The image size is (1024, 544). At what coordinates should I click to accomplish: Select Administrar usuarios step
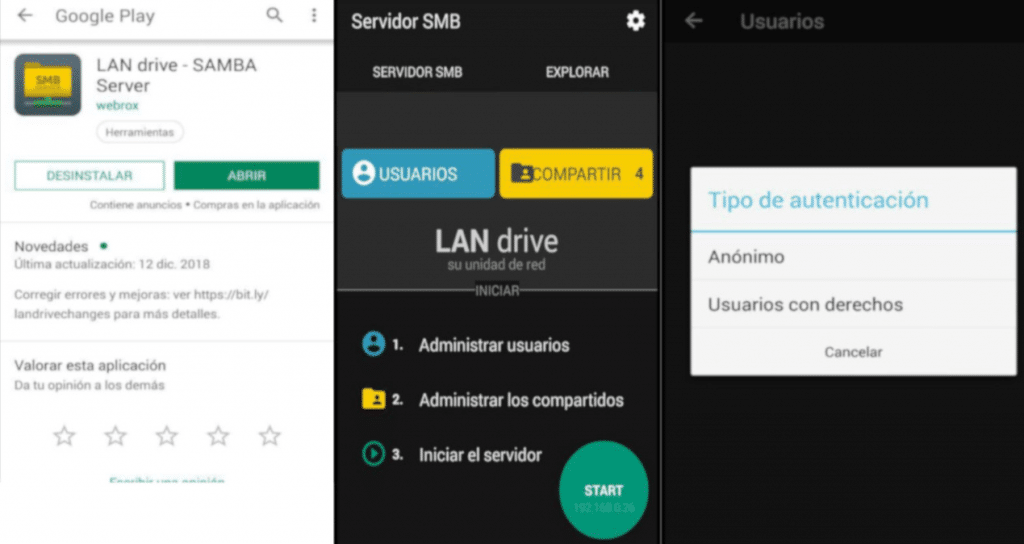[x=494, y=345]
